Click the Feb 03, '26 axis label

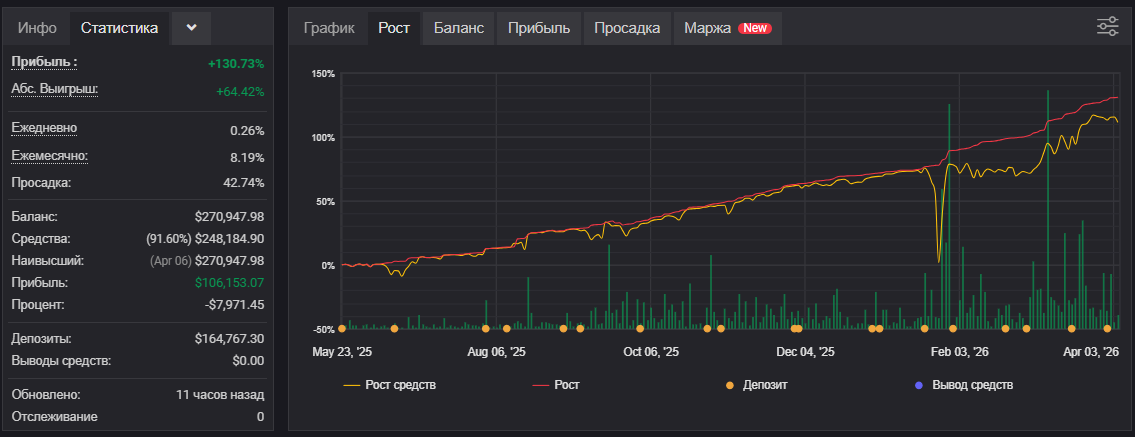(x=959, y=352)
